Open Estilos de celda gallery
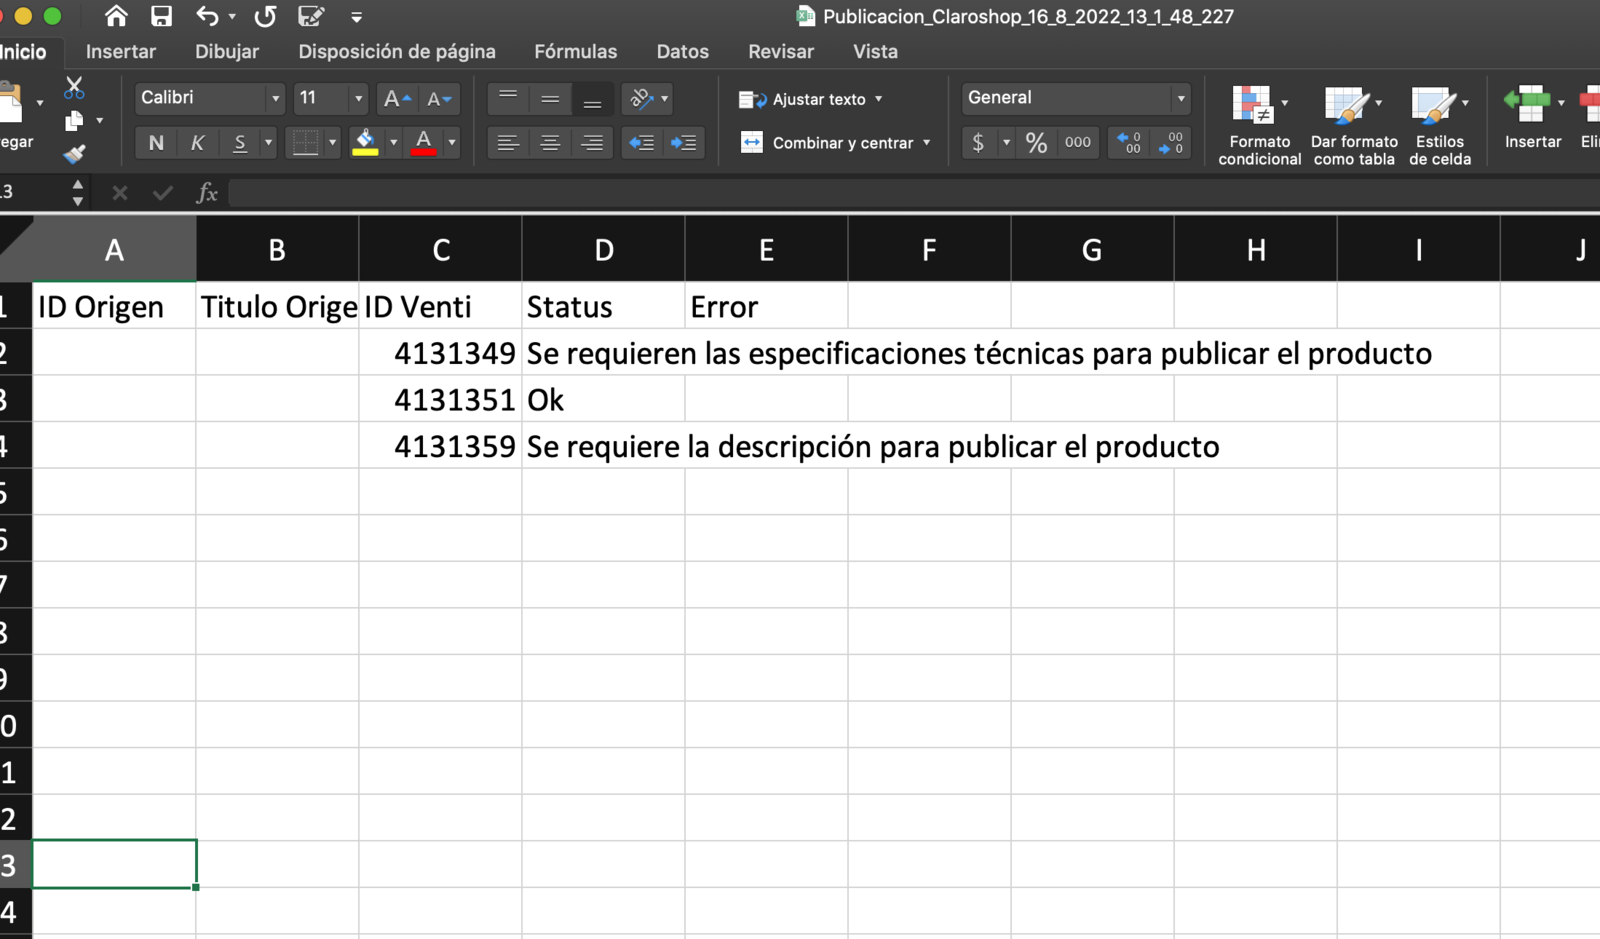Screen dimensions: 1600x939 (1440, 125)
